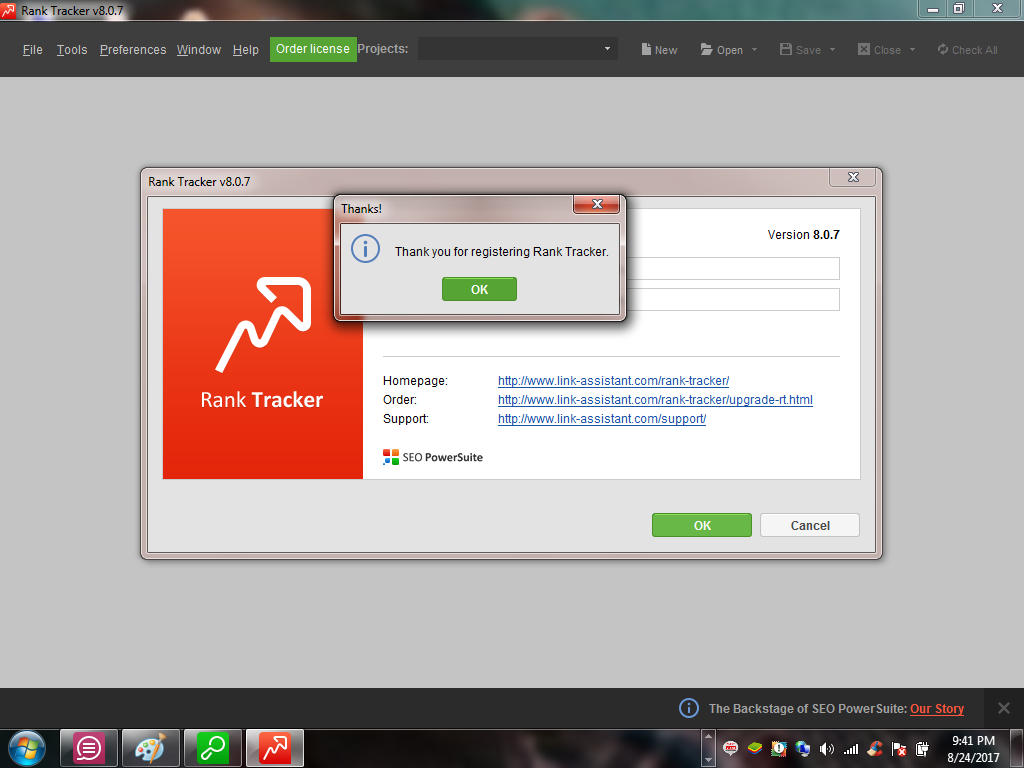Click the Order license button
Screen dimensions: 1024x768
tap(313, 49)
